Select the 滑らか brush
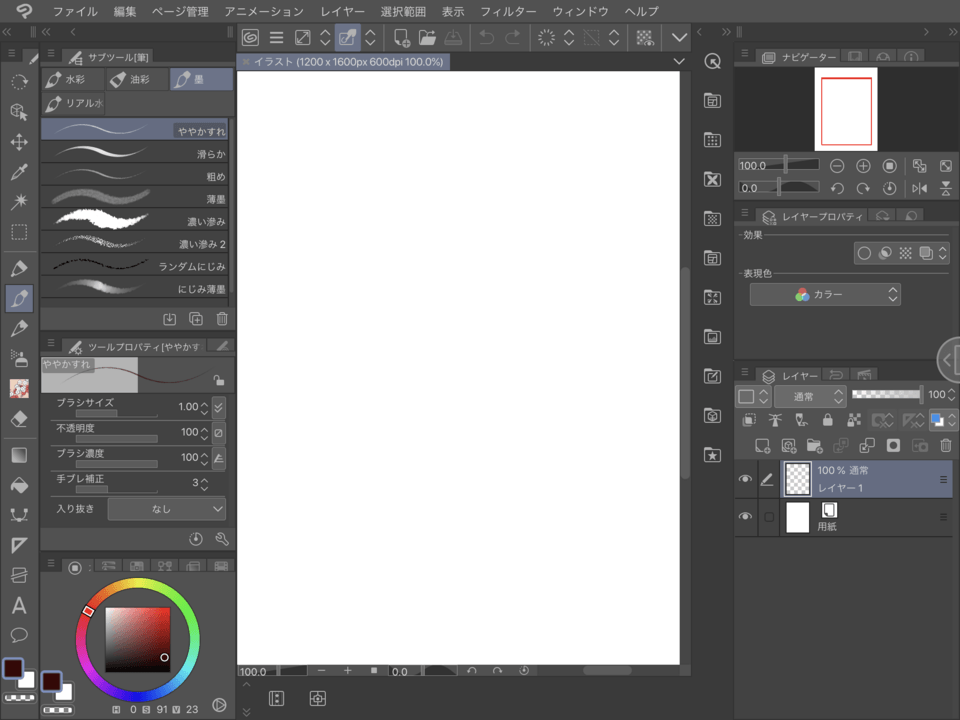The image size is (960, 720). pyautogui.click(x=135, y=152)
